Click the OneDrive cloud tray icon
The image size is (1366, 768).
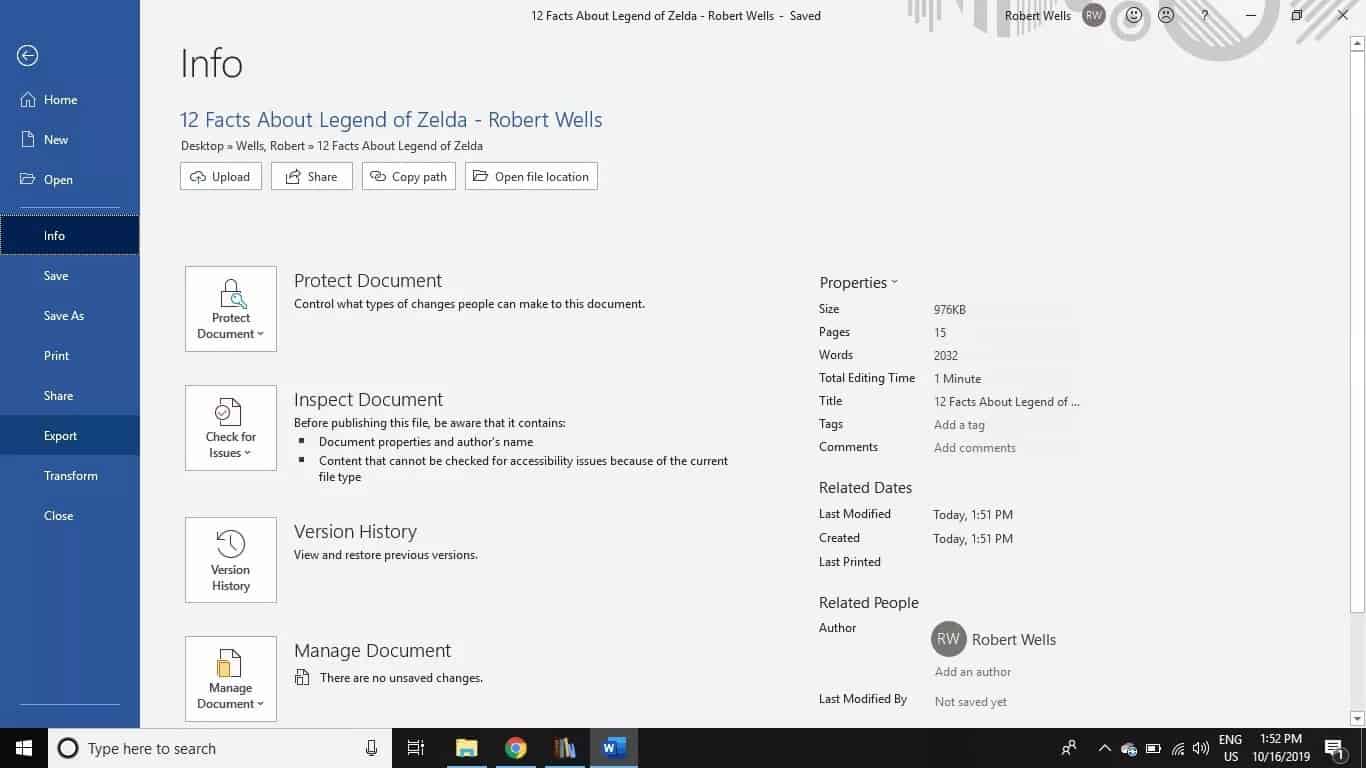click(1129, 748)
